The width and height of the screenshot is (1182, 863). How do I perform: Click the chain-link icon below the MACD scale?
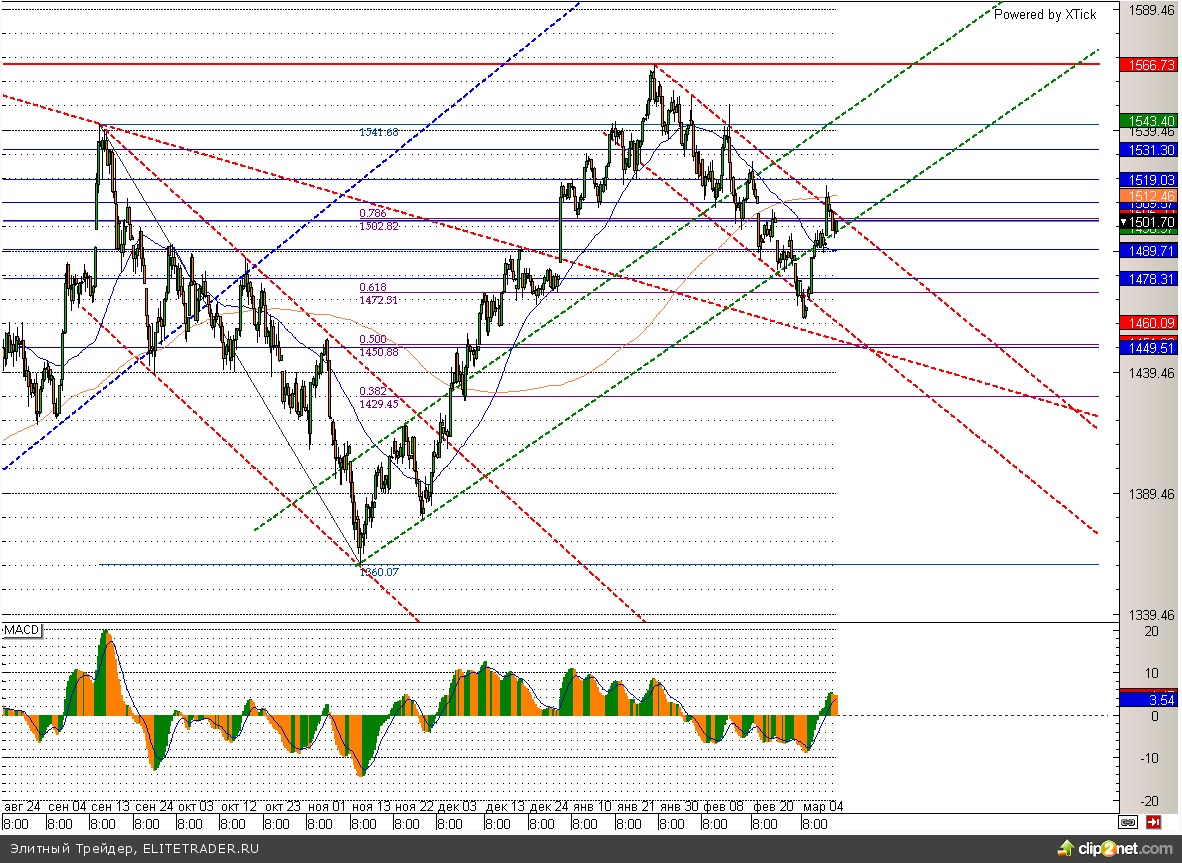(x=1128, y=822)
